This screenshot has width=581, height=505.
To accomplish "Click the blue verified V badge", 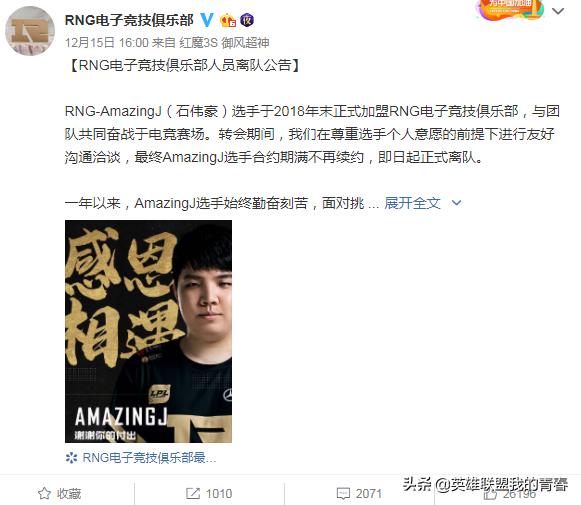I will [207, 20].
